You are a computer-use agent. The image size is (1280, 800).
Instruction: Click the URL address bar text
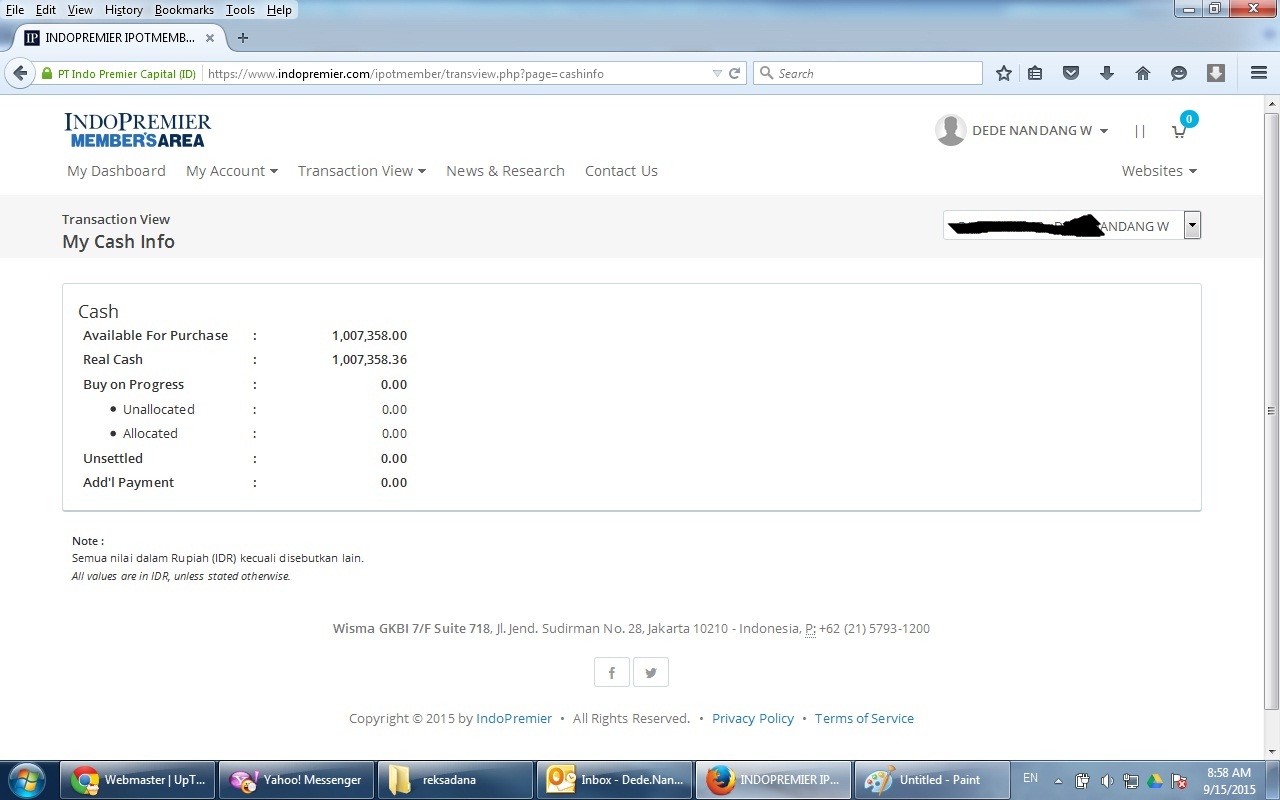tap(405, 74)
